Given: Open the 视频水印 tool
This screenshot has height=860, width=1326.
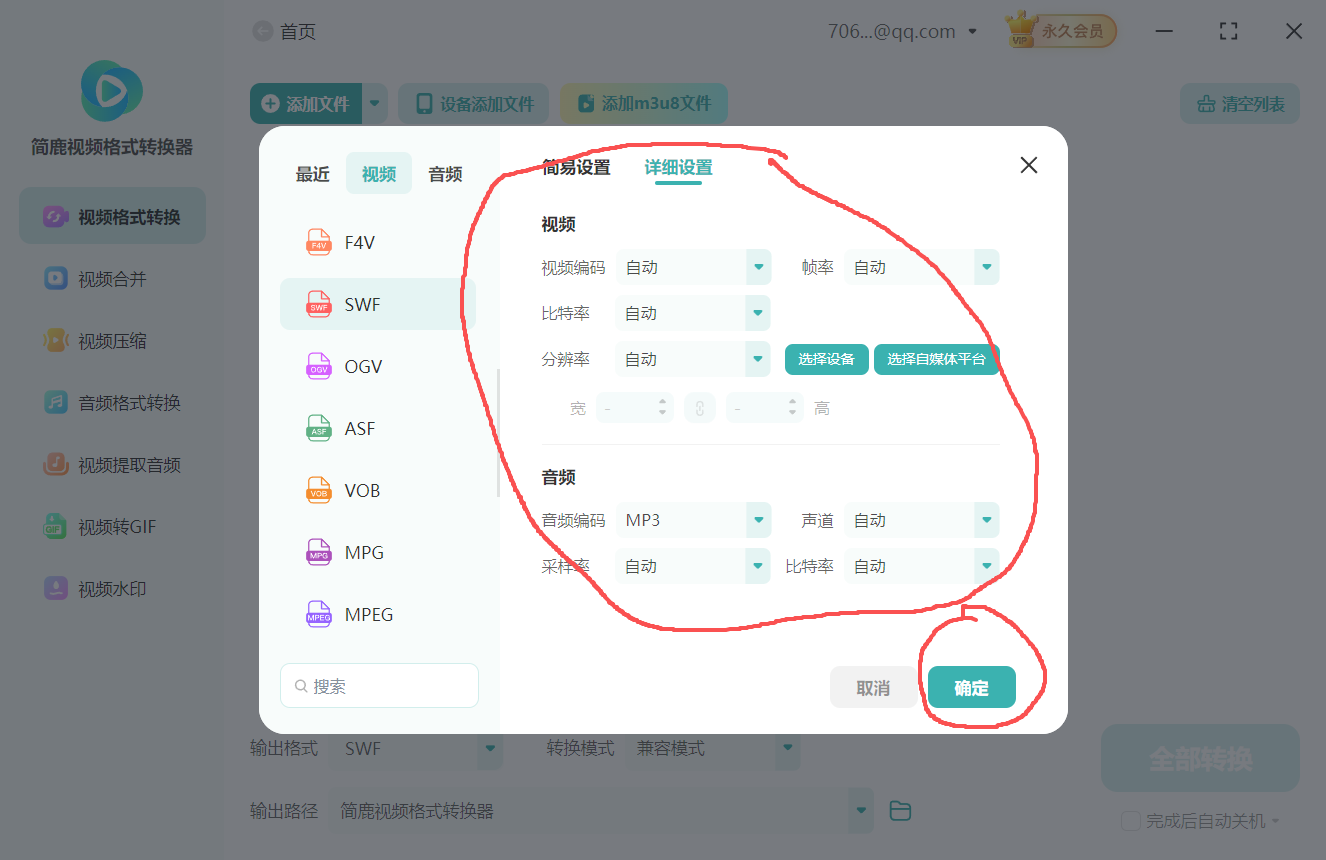Looking at the screenshot, I should pyautogui.click(x=56, y=589).
